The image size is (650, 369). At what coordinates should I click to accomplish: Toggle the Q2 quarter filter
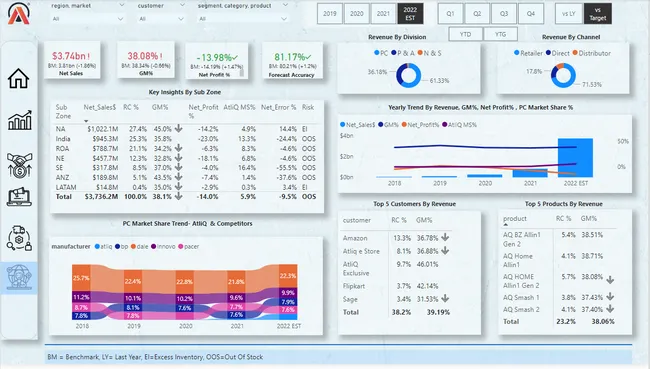point(477,14)
